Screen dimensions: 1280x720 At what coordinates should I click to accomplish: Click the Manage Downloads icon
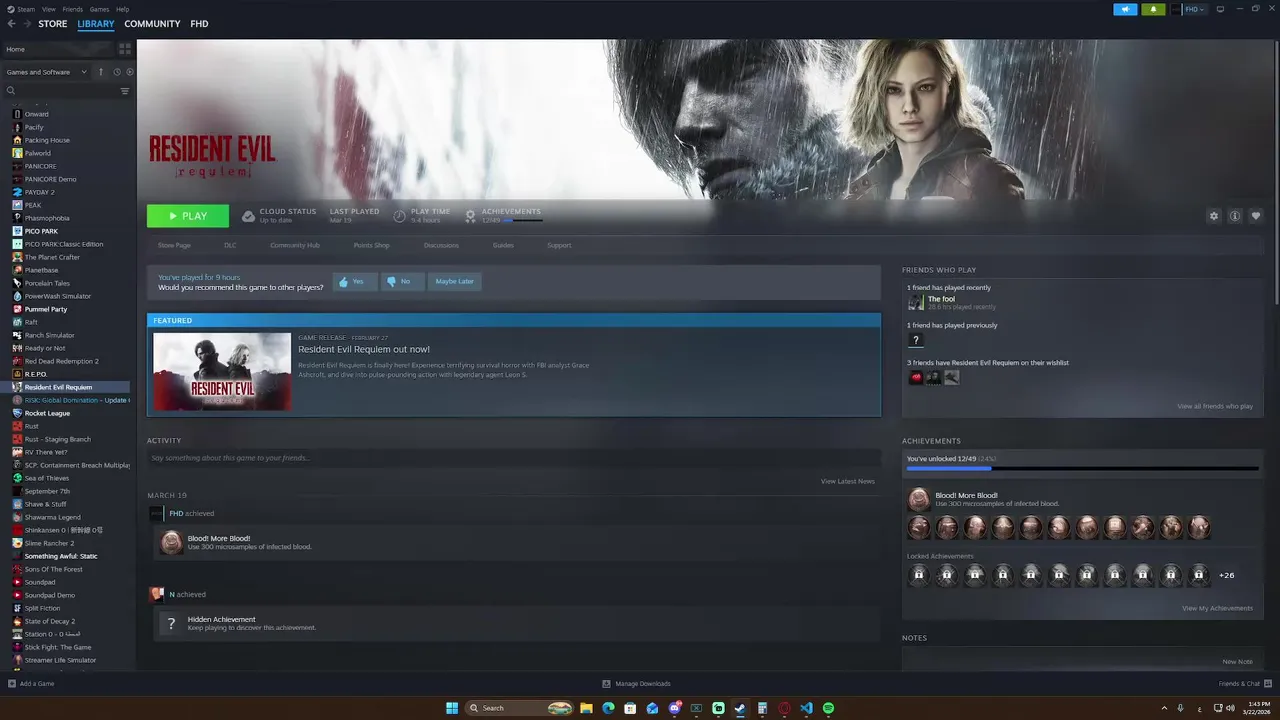pos(606,684)
